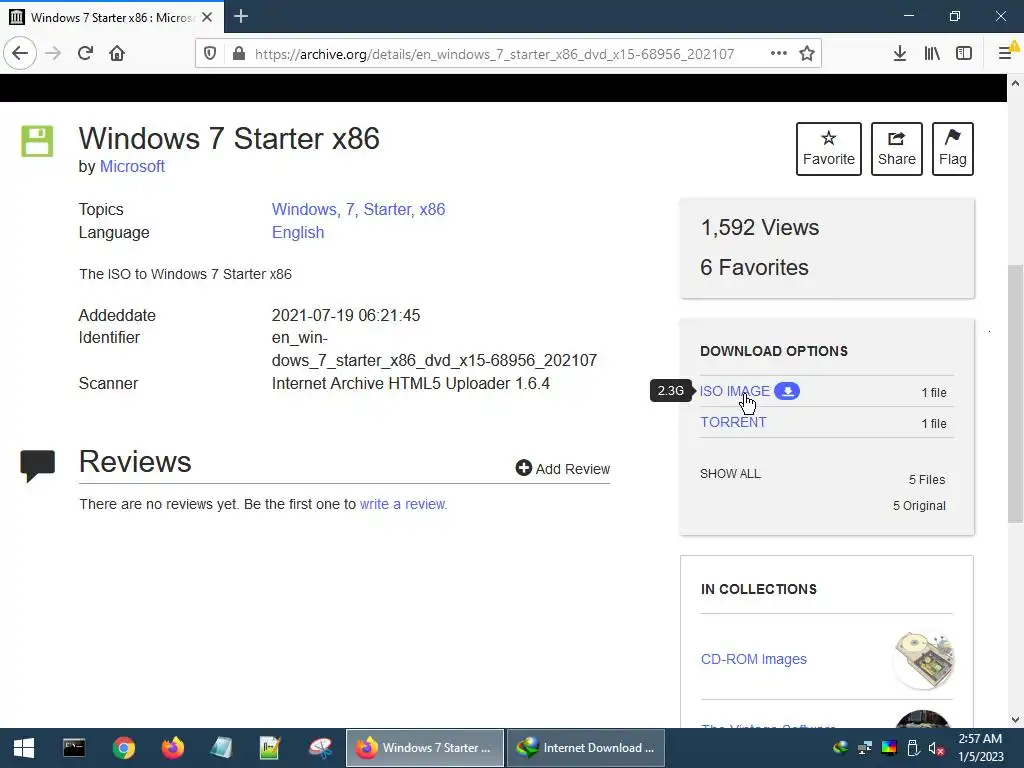
Task: Flag this archive item
Action: click(x=953, y=149)
